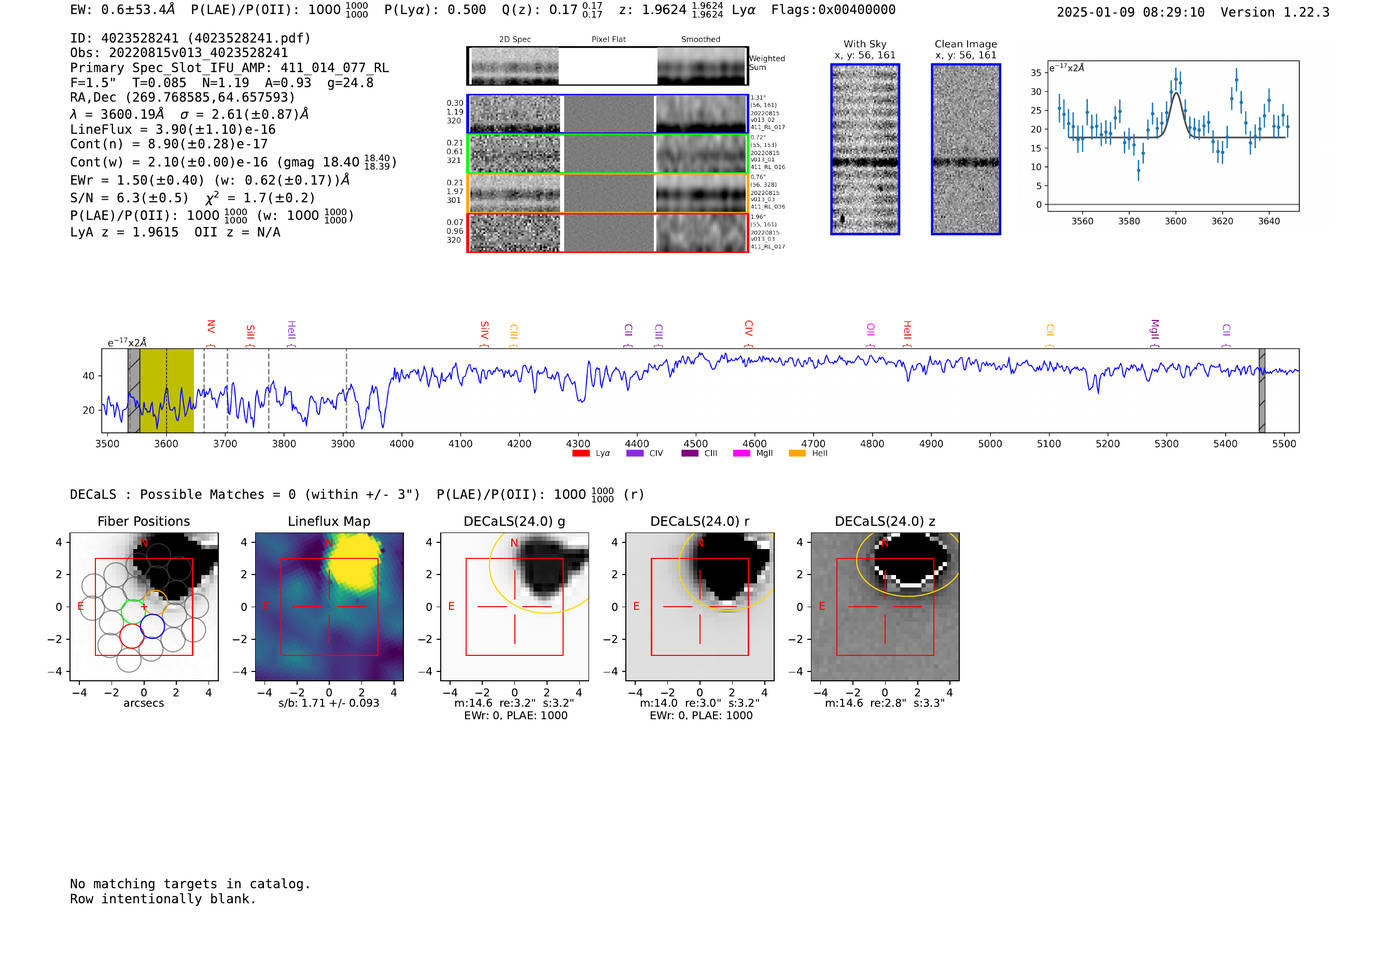1400x953 pixels.
Task: Select the orange fiber circle in Fiber Positions
Action: (x=155, y=602)
